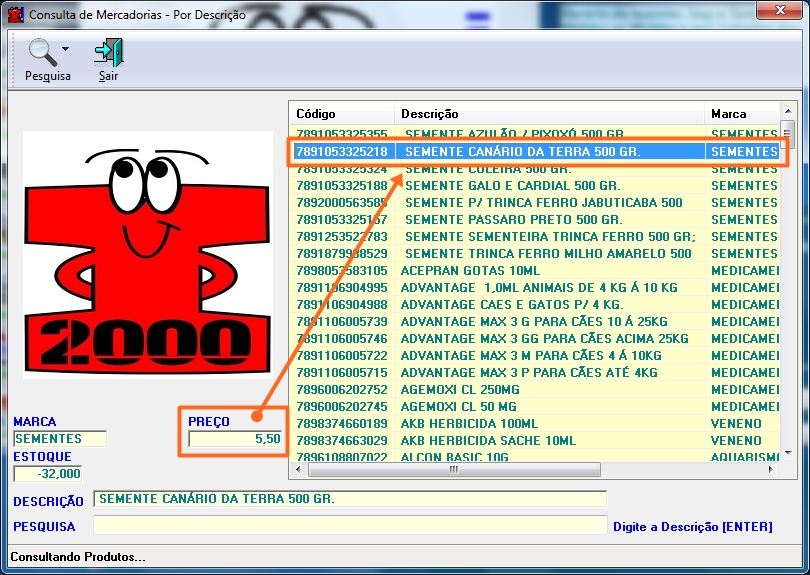This screenshot has width=810, height=575.
Task: Click the Pesquisa magnifier icon
Action: coord(42,52)
